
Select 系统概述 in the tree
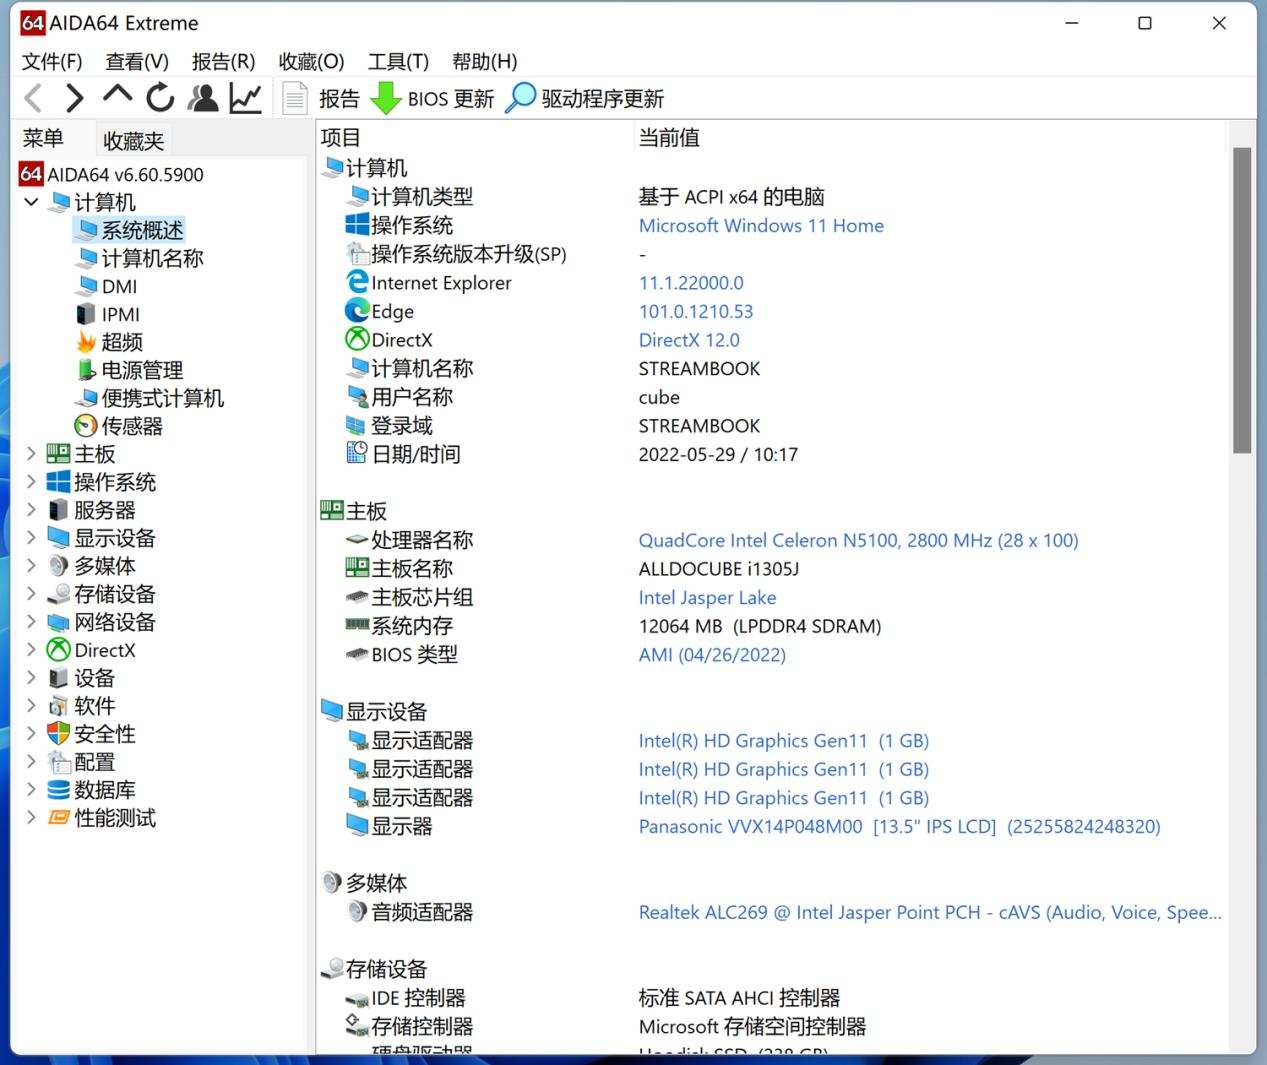pos(142,230)
